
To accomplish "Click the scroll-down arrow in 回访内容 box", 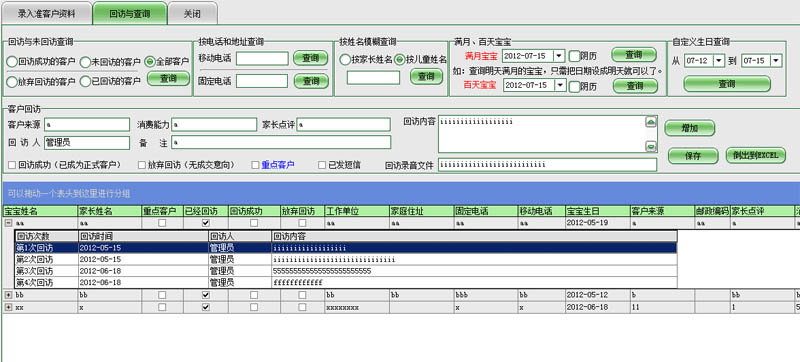I will point(651,147).
